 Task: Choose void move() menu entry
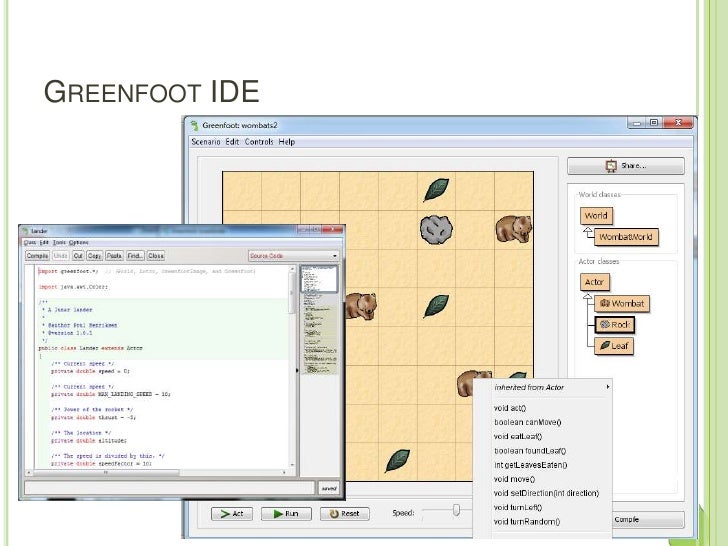point(514,479)
